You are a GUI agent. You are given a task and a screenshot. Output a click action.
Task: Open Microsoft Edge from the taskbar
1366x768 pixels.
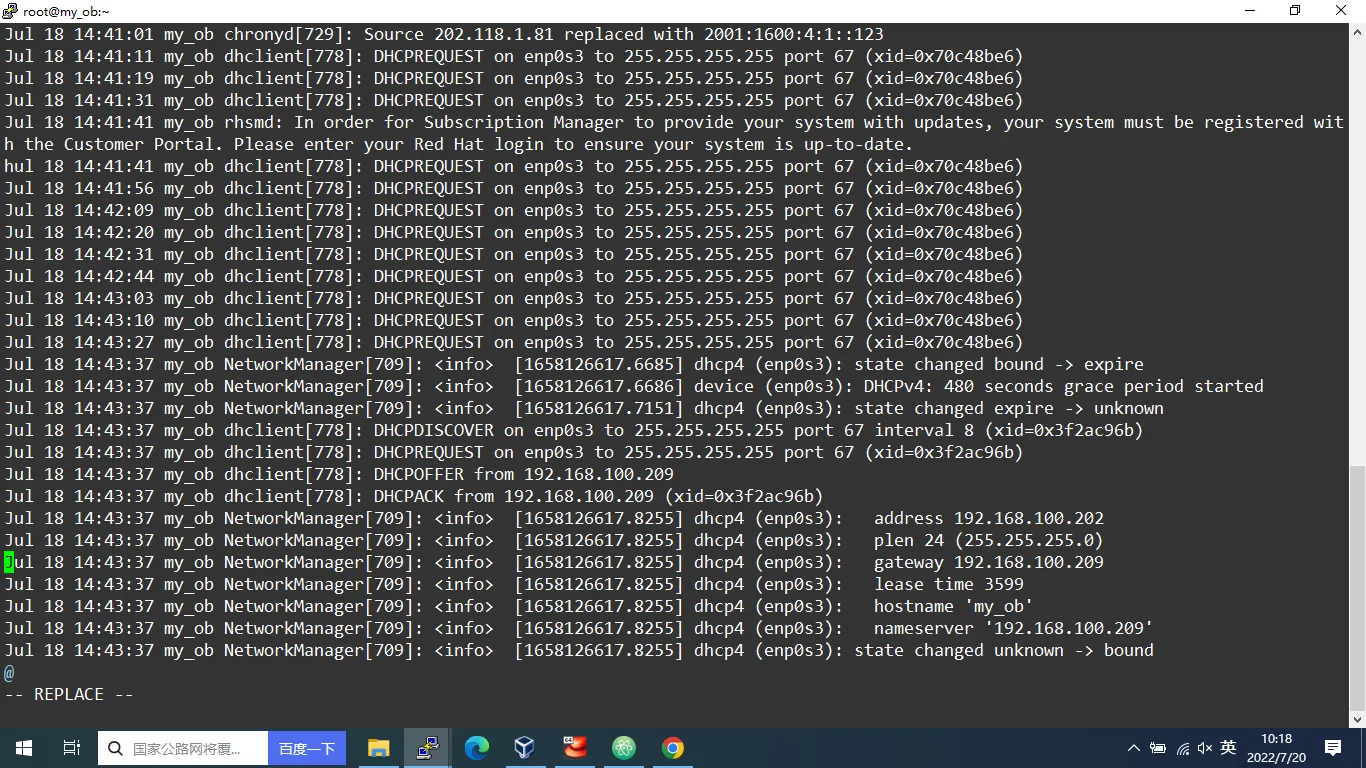click(476, 748)
